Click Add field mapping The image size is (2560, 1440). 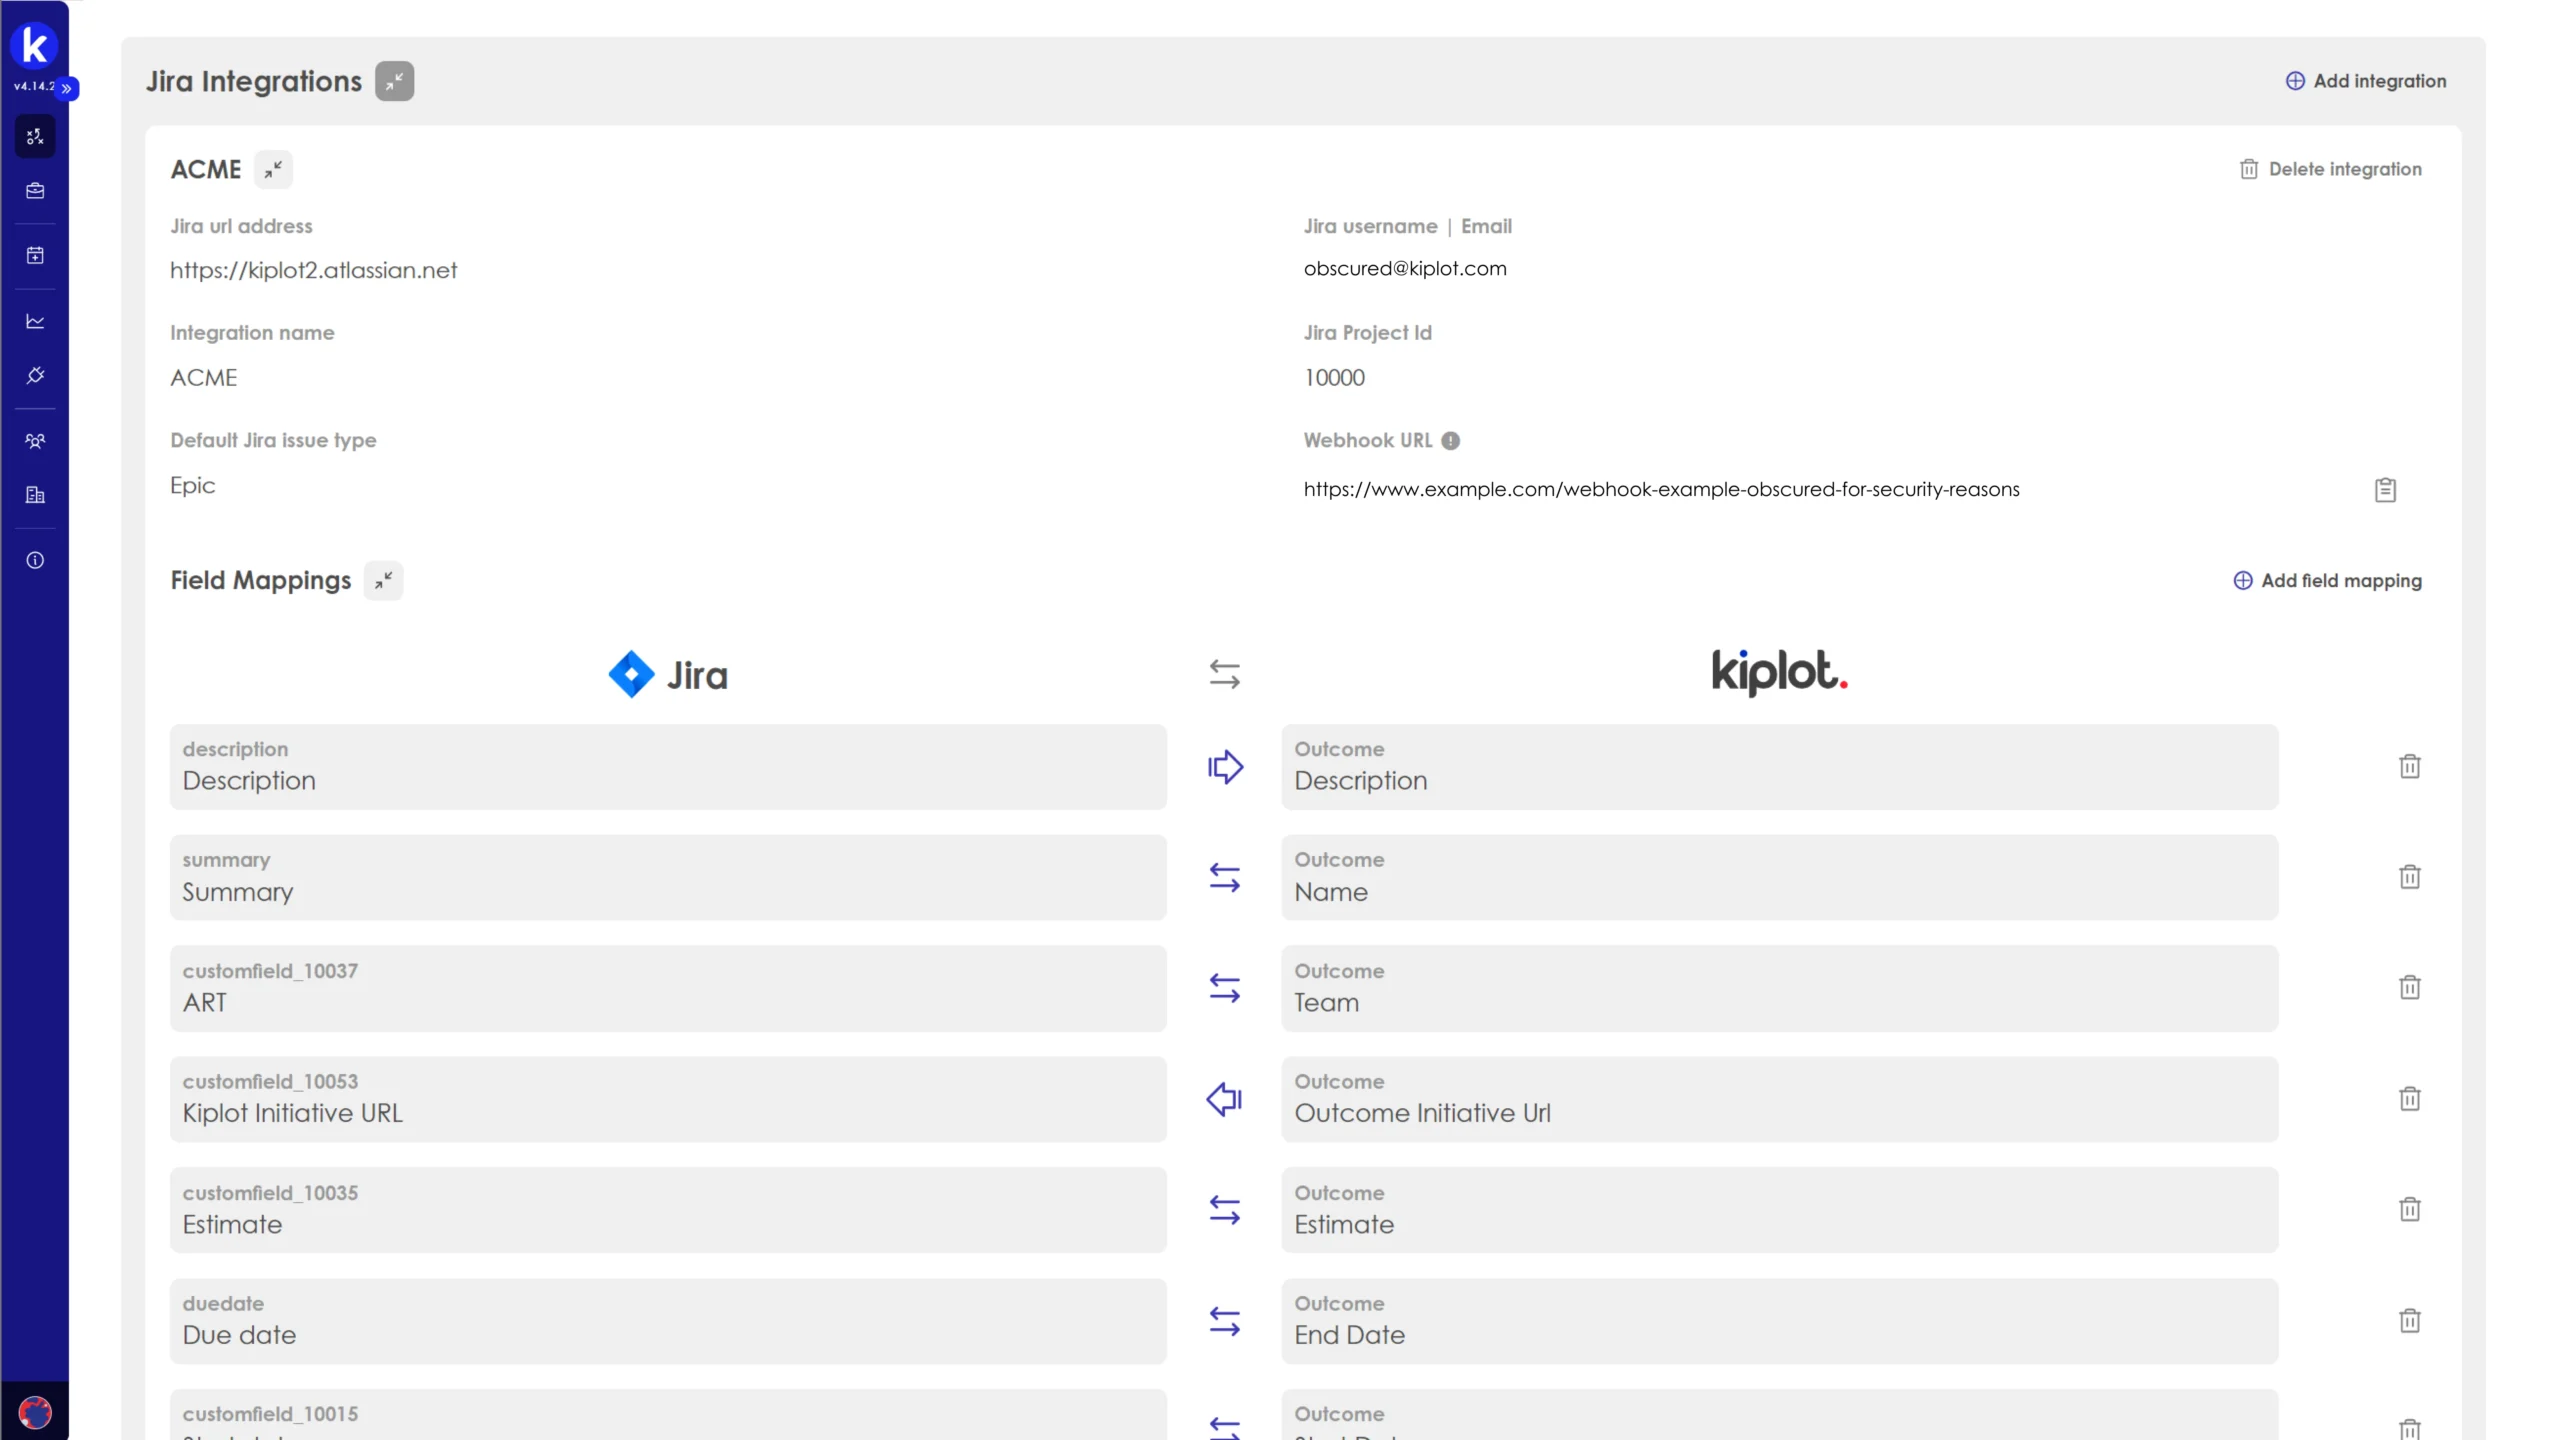click(2327, 581)
